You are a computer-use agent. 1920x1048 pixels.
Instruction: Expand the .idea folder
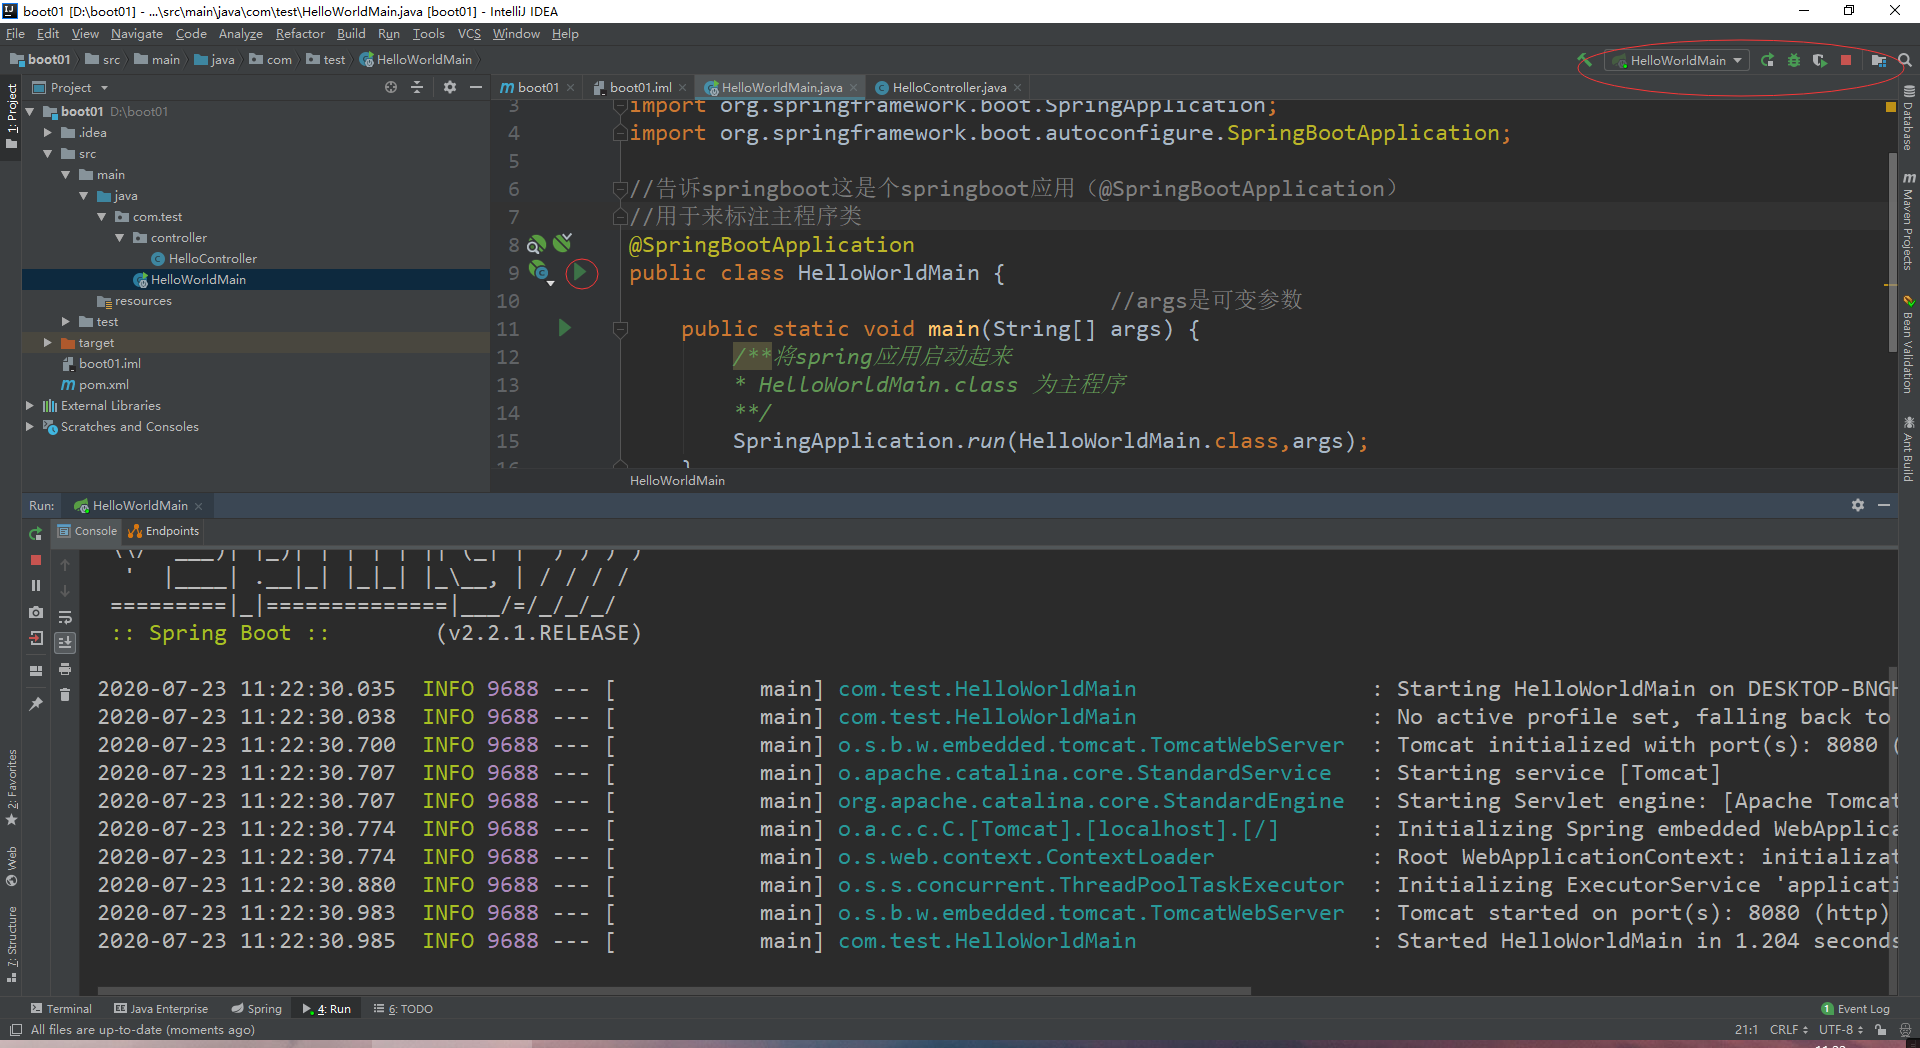pyautogui.click(x=48, y=132)
